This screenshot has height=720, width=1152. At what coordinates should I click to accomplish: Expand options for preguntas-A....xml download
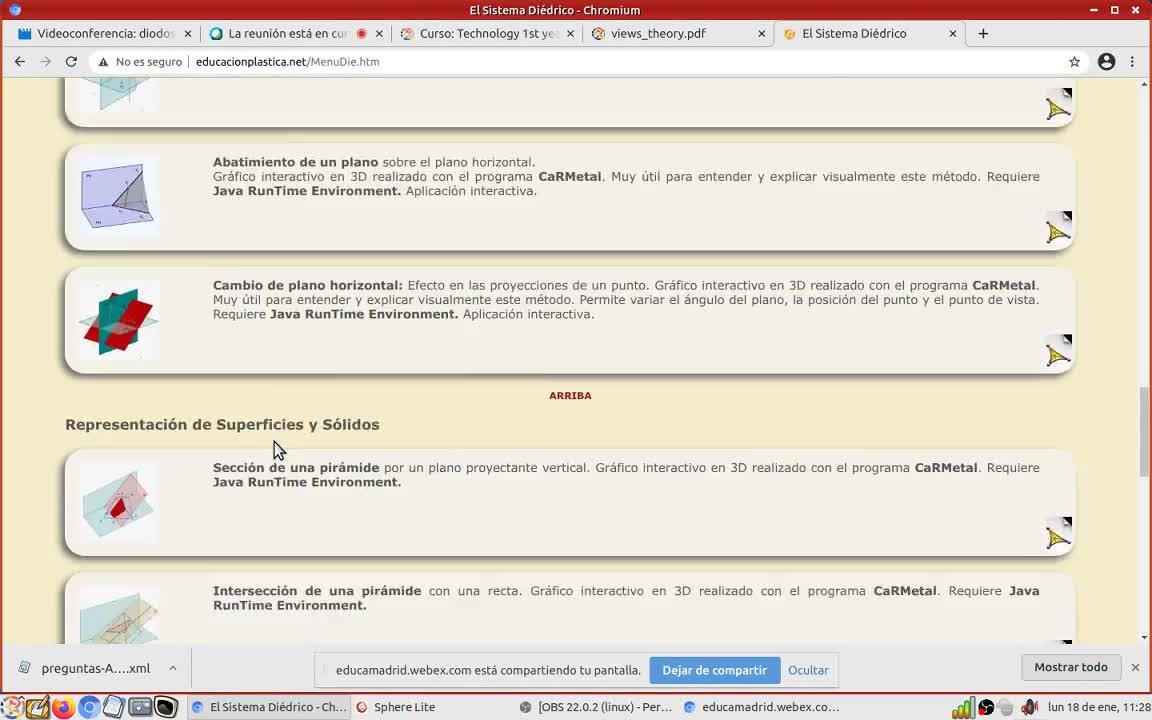173,668
